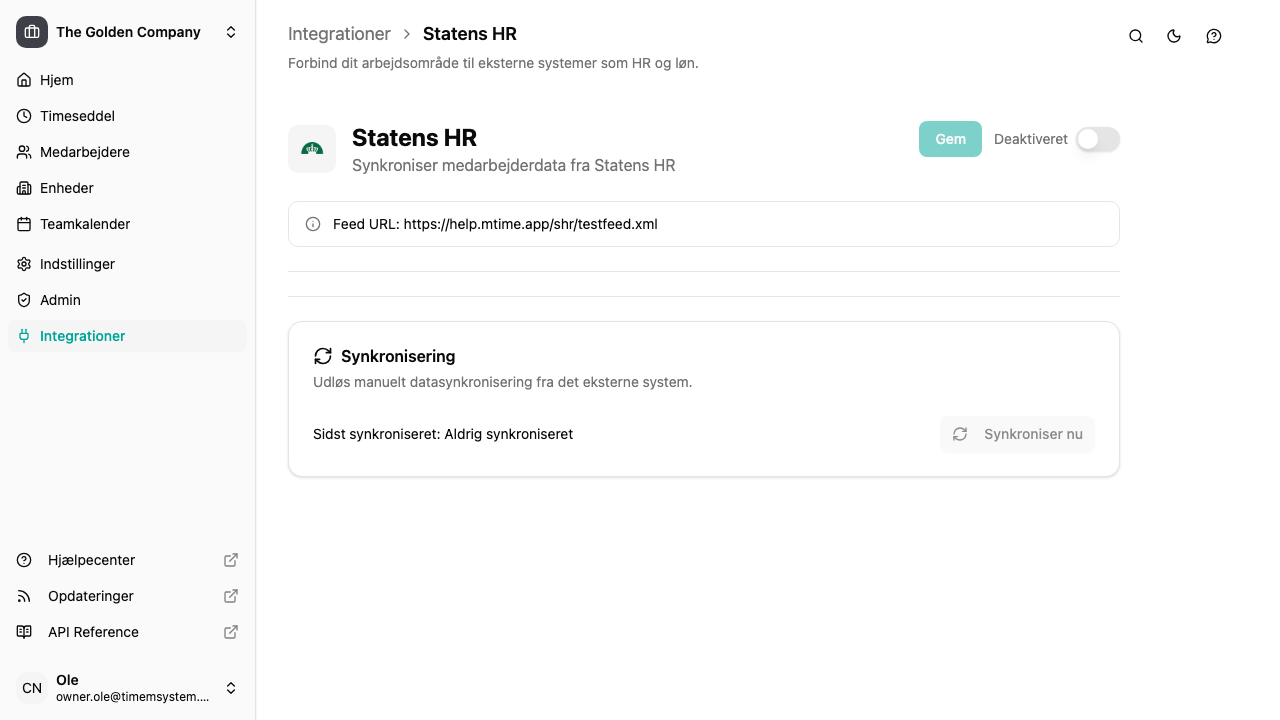Click the API Reference book icon
This screenshot has height=720, width=1280.
point(24,632)
